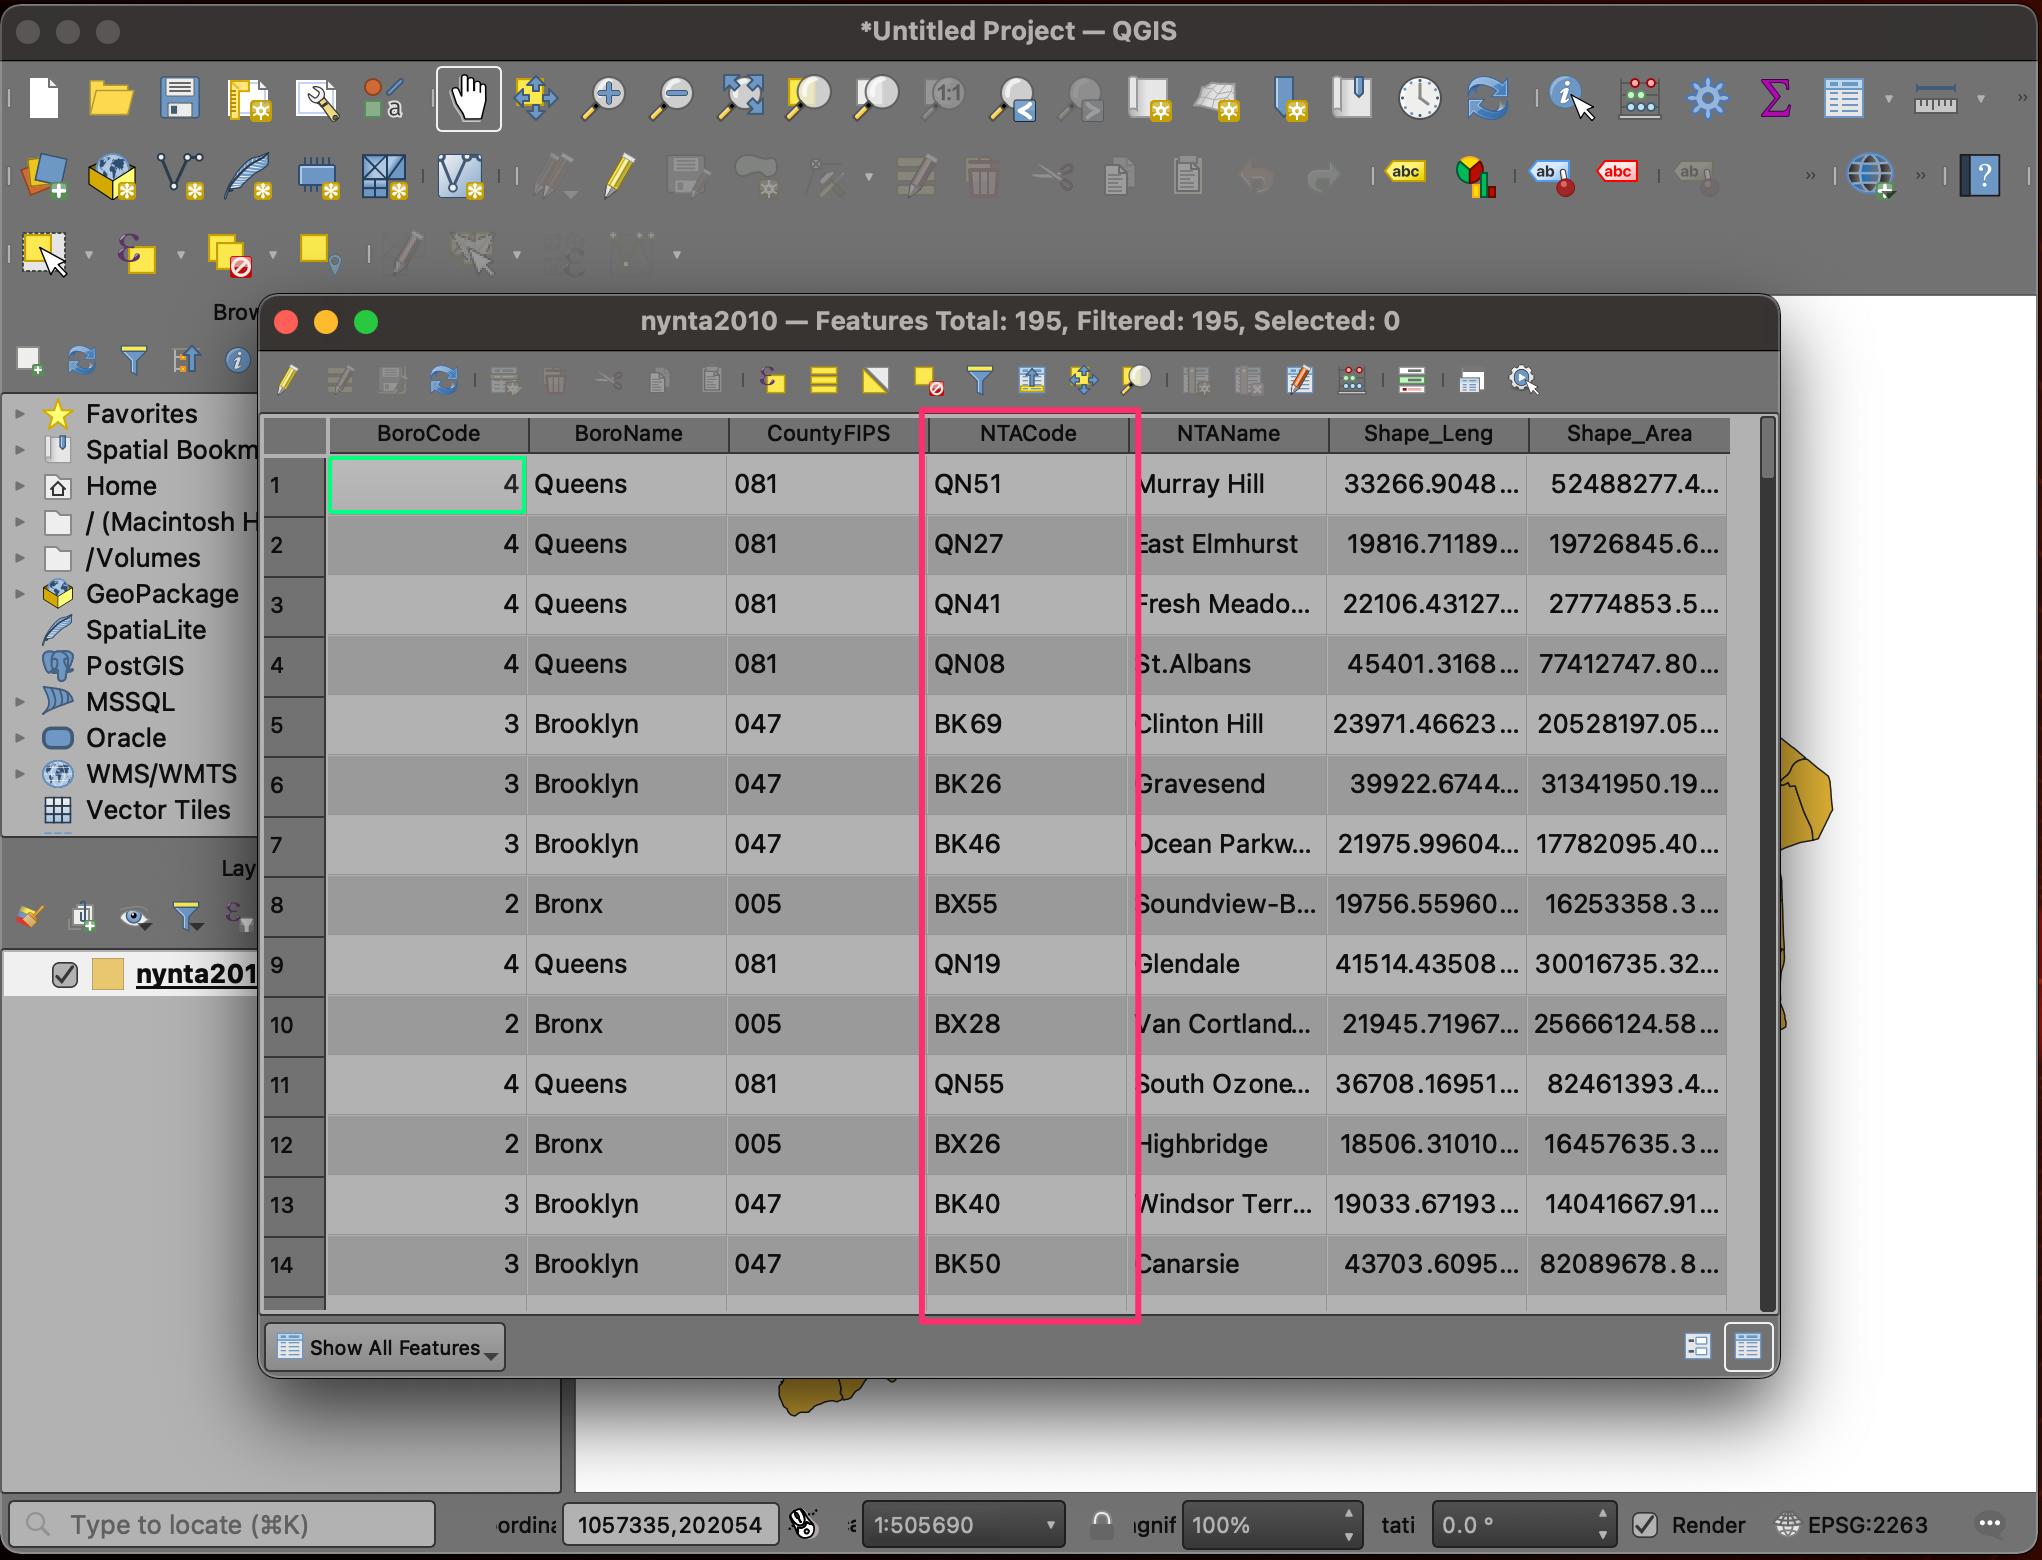The height and width of the screenshot is (1560, 2042).
Task: Sort by the BoroCode column header
Action: click(428, 433)
